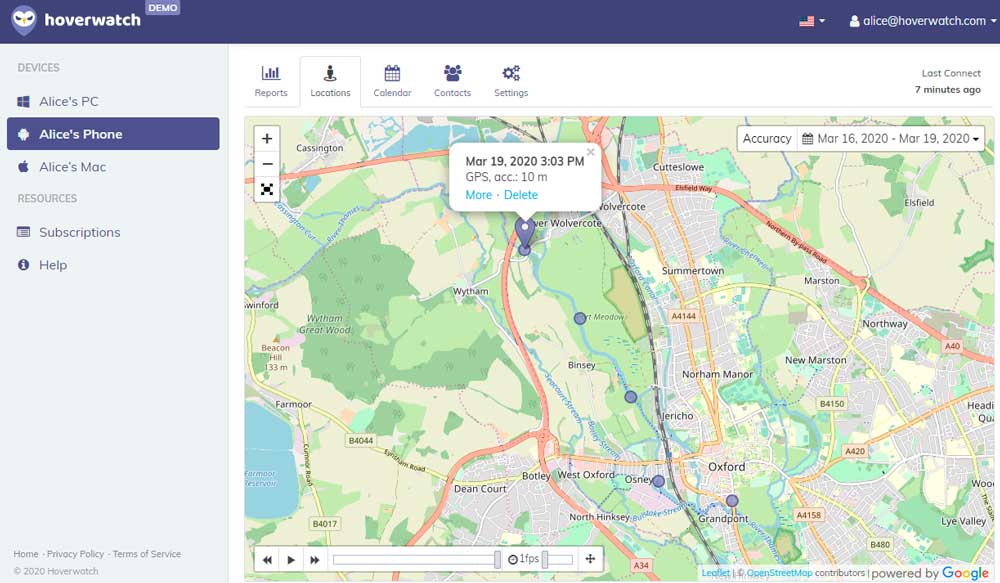Screen dimensions: 1000x583
Task: Click the user icon beside email
Action: [x=855, y=21]
